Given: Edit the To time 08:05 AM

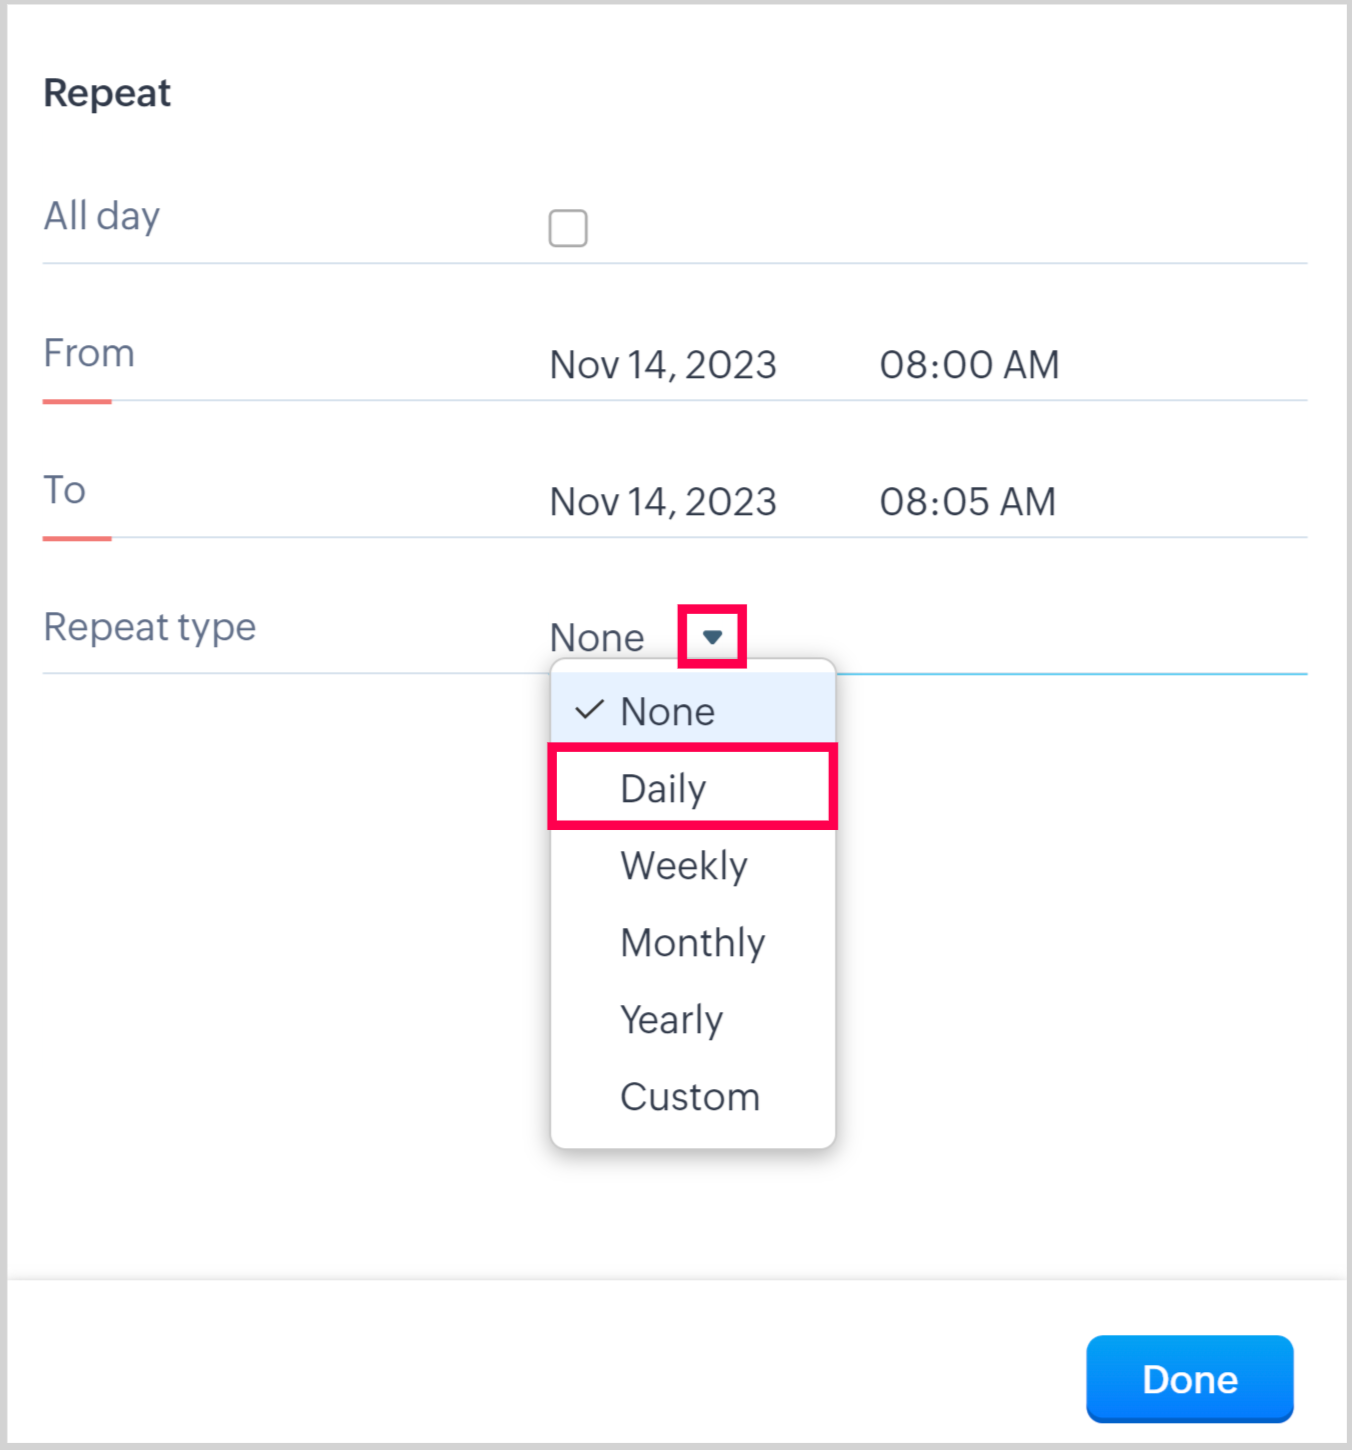Looking at the screenshot, I should click(x=967, y=502).
